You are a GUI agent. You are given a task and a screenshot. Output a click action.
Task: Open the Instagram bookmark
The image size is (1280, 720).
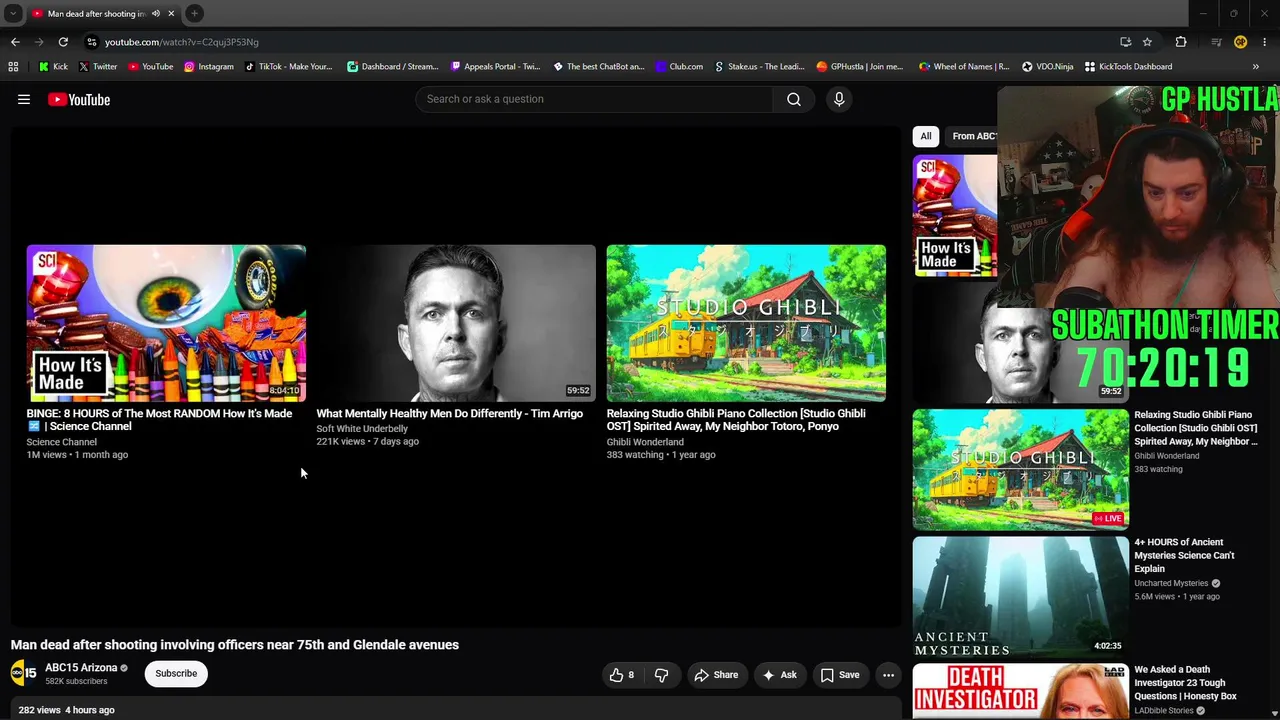point(208,67)
